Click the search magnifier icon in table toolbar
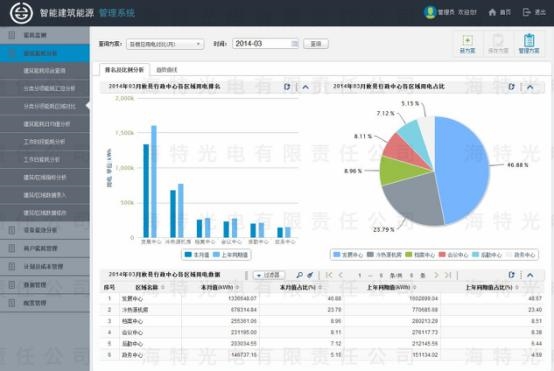554x371 pixels. click(300, 275)
